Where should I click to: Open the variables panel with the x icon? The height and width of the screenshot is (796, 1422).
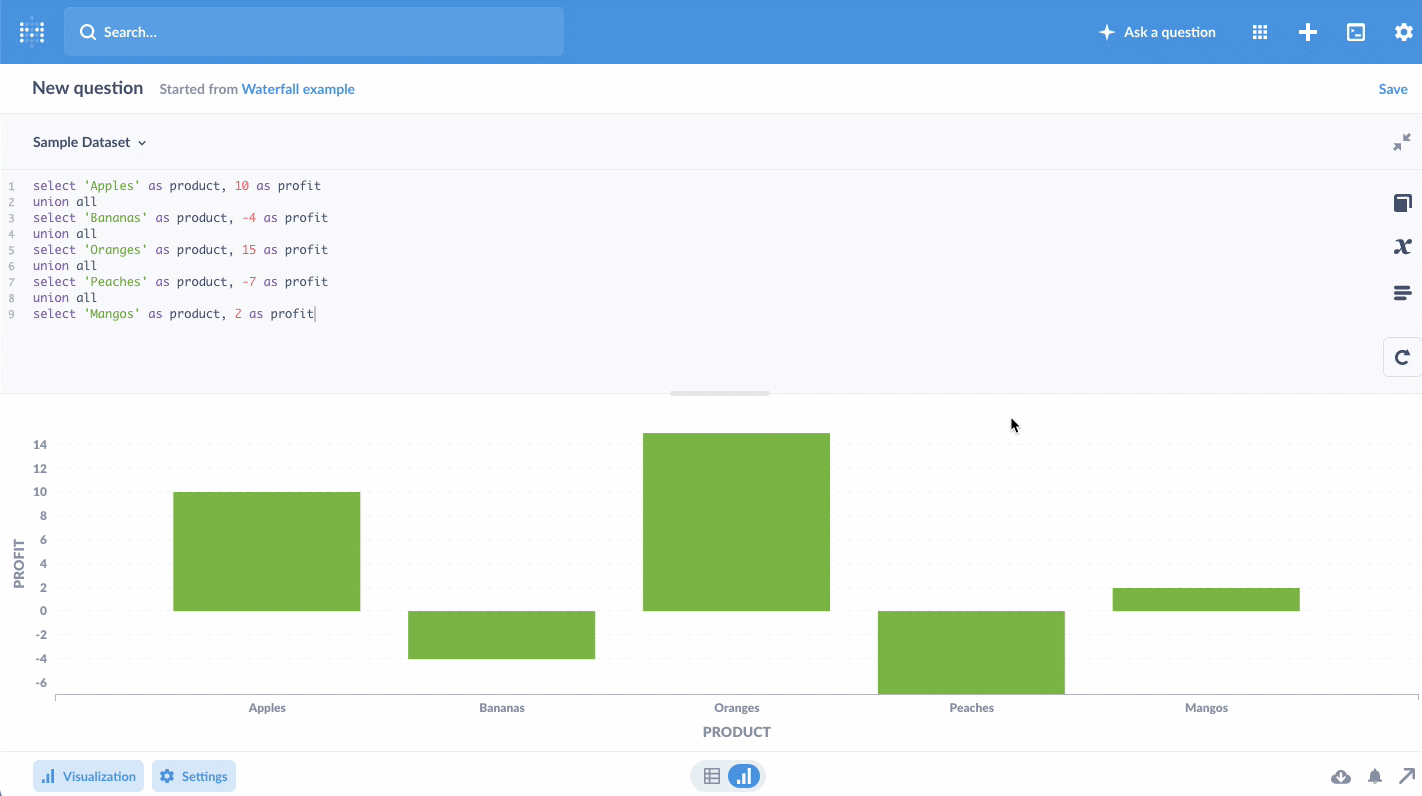1402,246
